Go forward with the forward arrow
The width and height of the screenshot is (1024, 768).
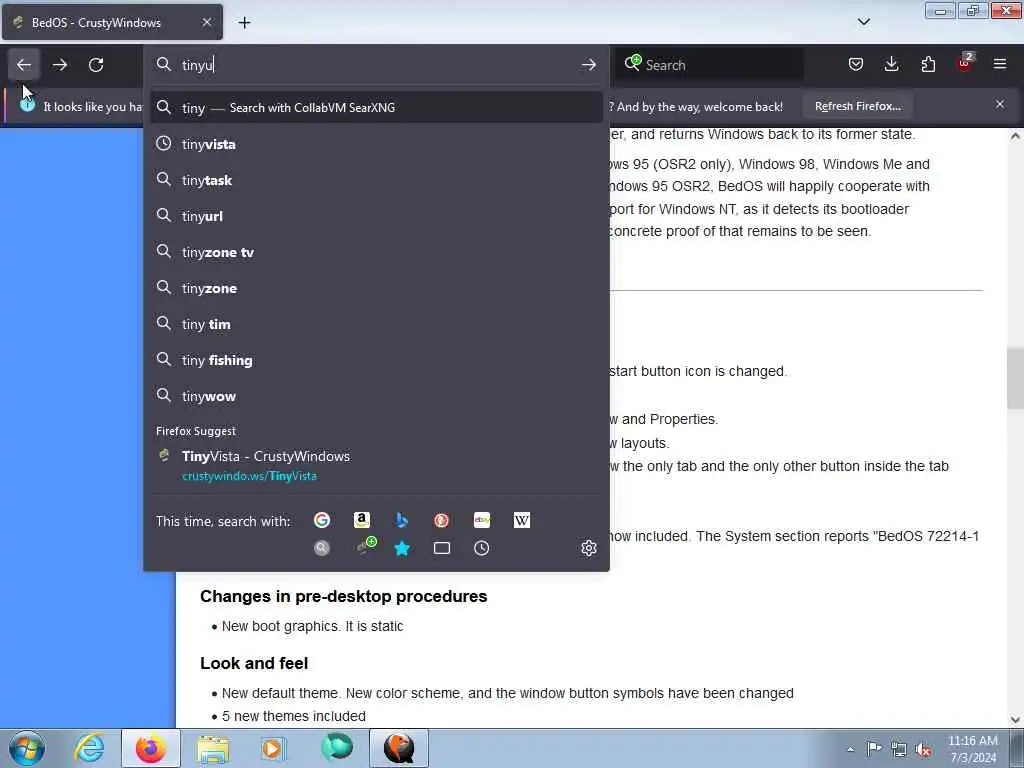coord(60,65)
